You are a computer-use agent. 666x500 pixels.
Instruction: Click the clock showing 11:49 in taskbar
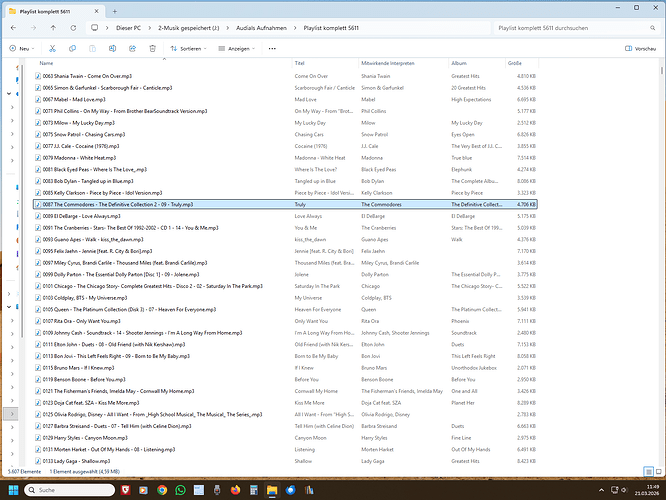coord(652,487)
